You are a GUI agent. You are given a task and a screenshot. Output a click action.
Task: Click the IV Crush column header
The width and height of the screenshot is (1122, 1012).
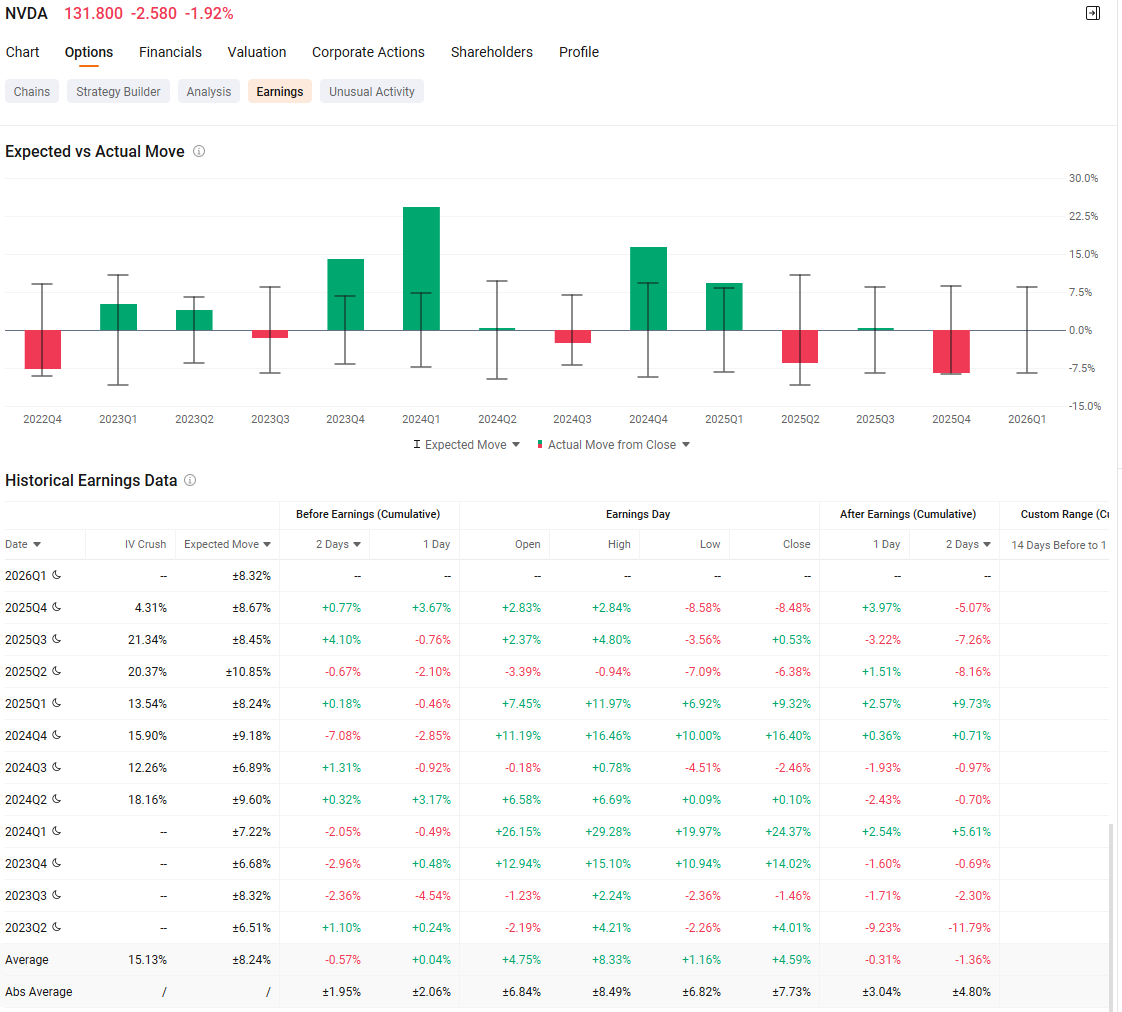145,544
